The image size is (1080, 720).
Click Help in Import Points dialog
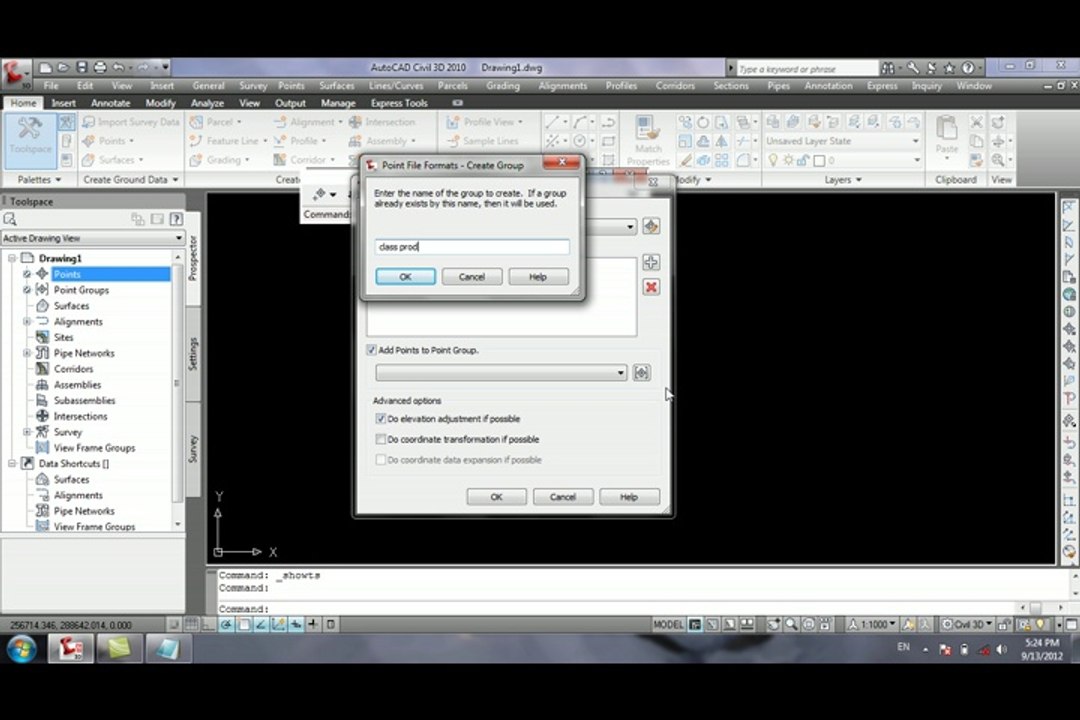click(x=629, y=497)
